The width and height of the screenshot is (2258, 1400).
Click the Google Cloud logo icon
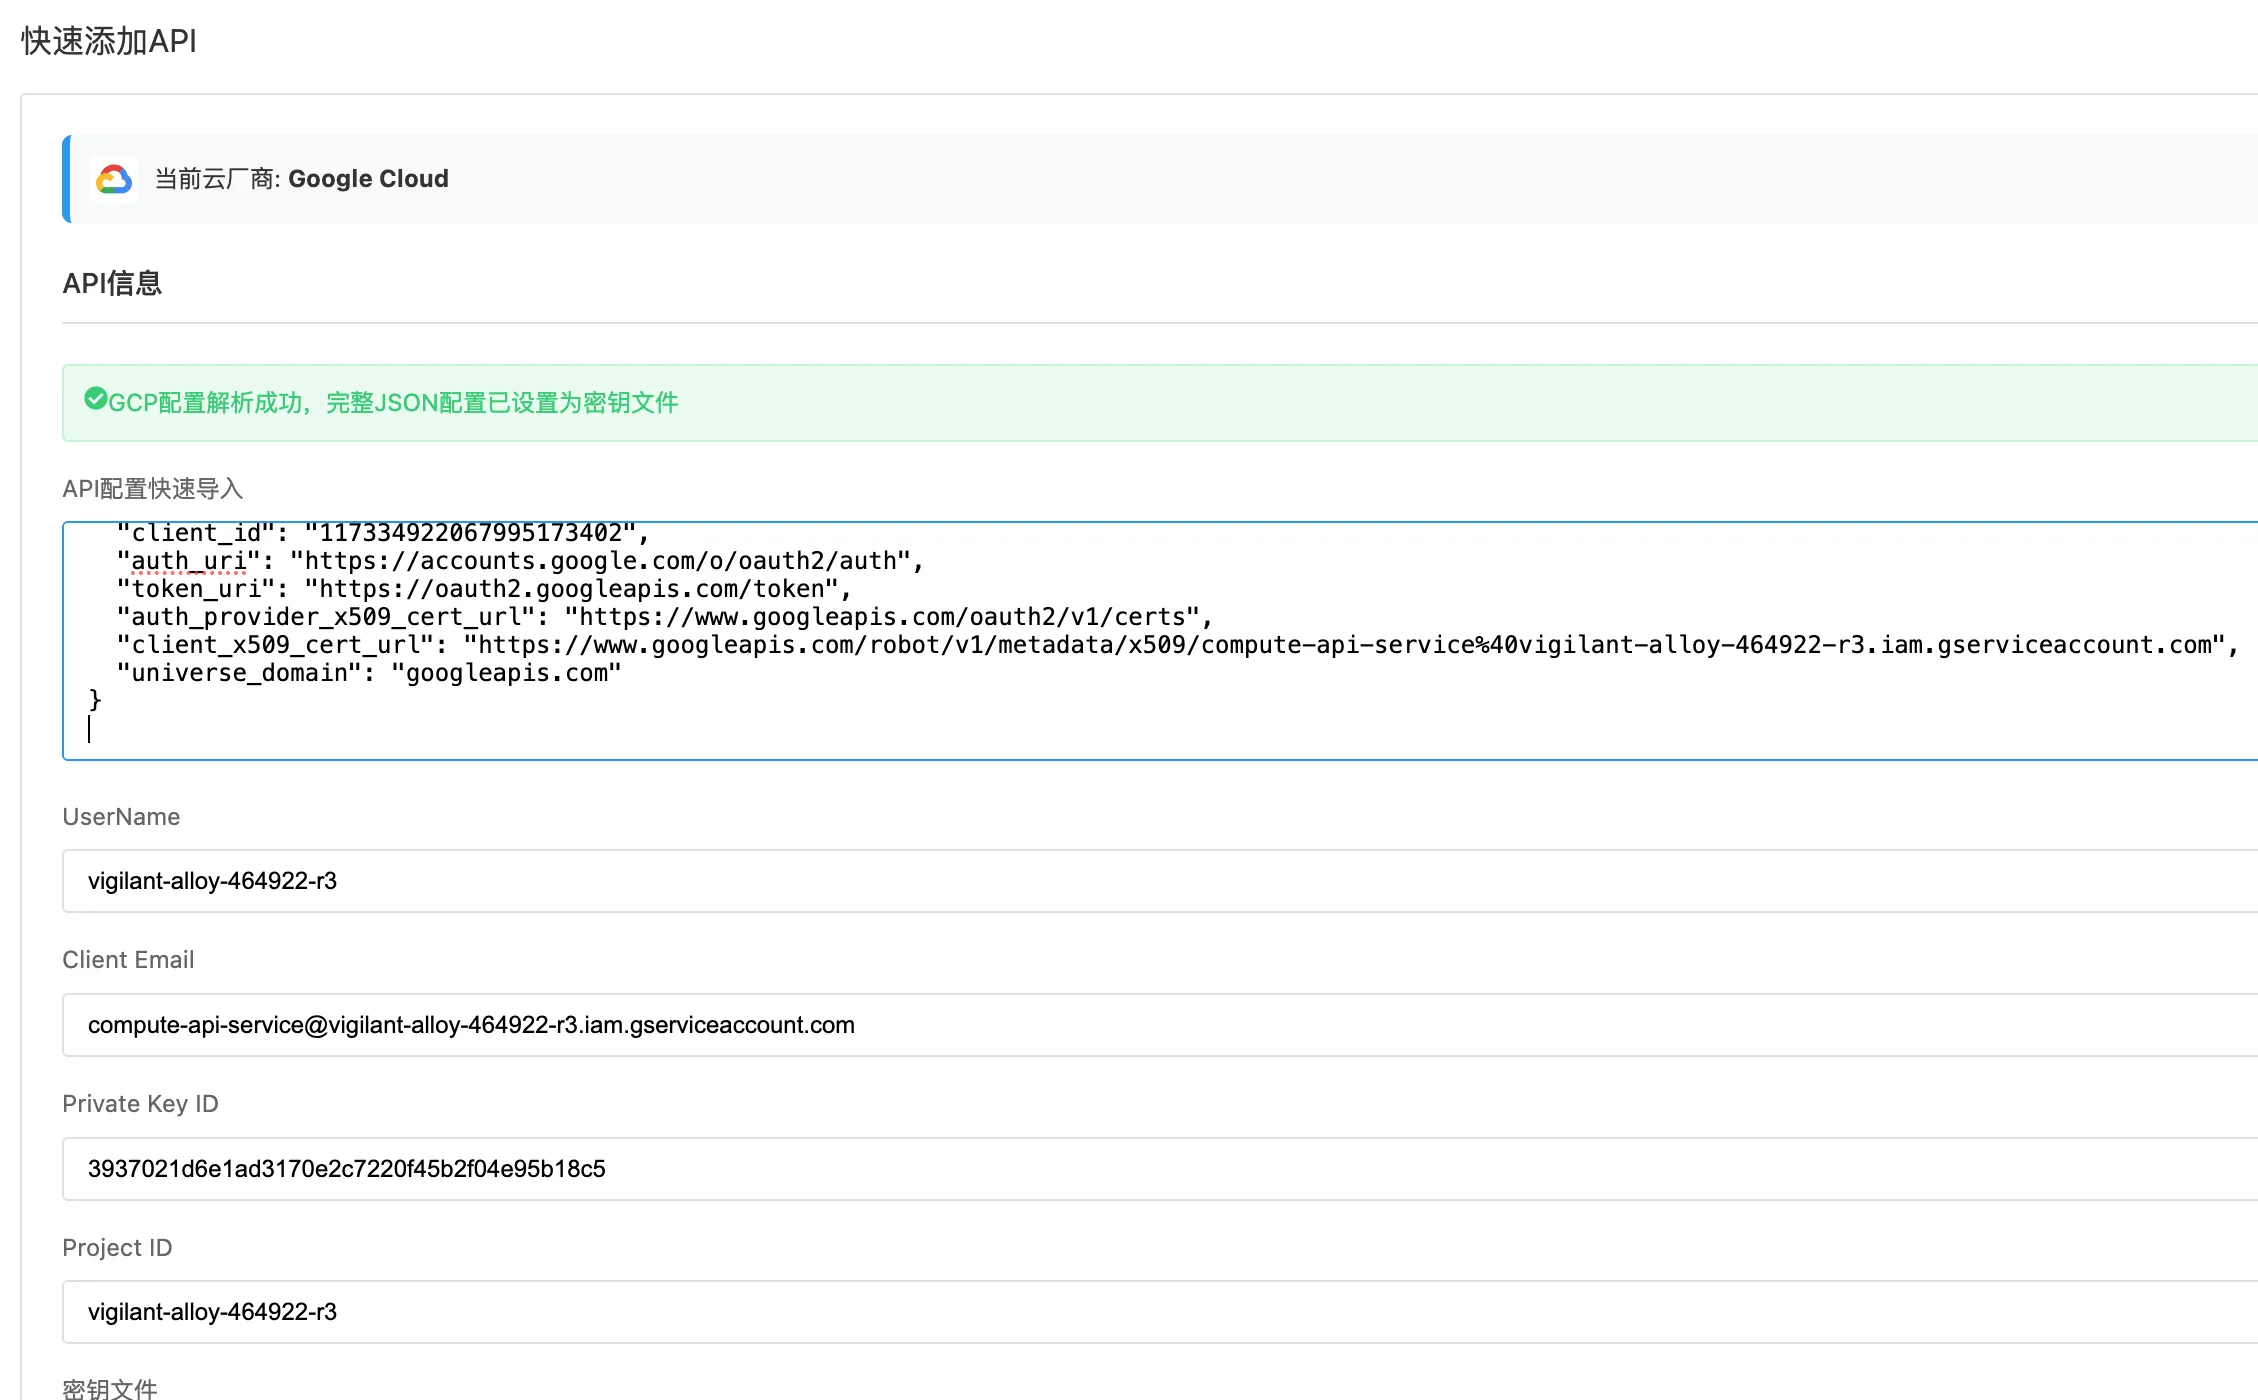click(114, 179)
